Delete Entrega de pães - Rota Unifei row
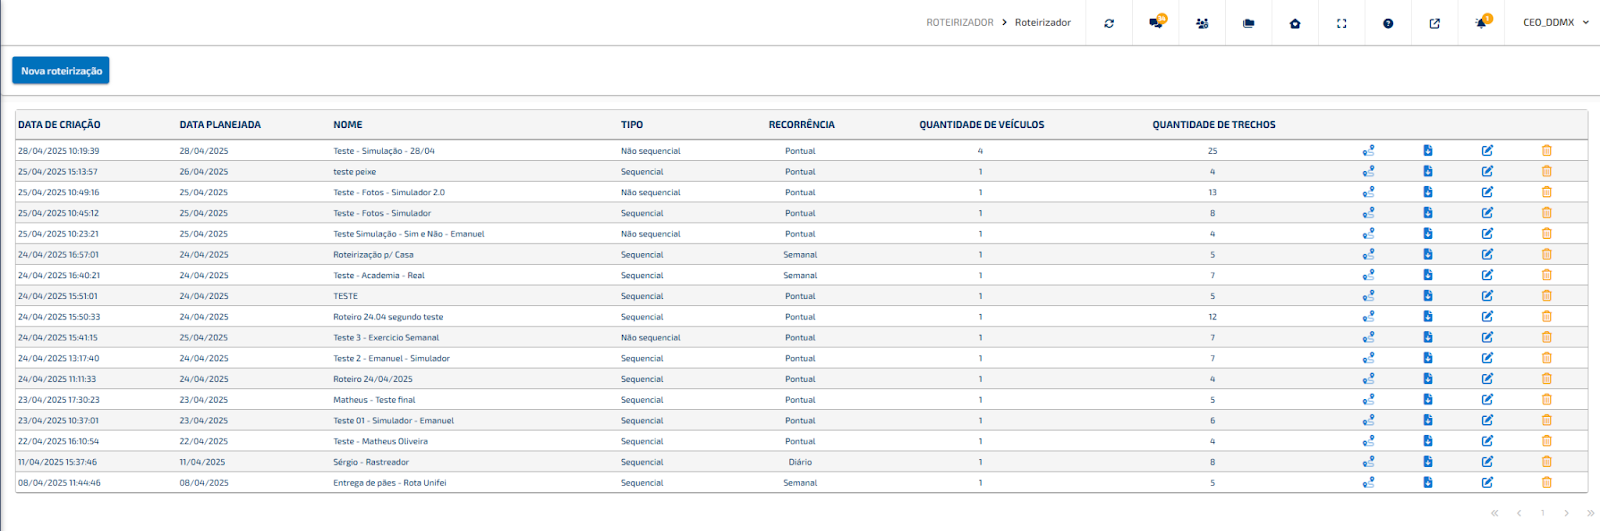Viewport: 1600px width, 531px height. pos(1547,483)
